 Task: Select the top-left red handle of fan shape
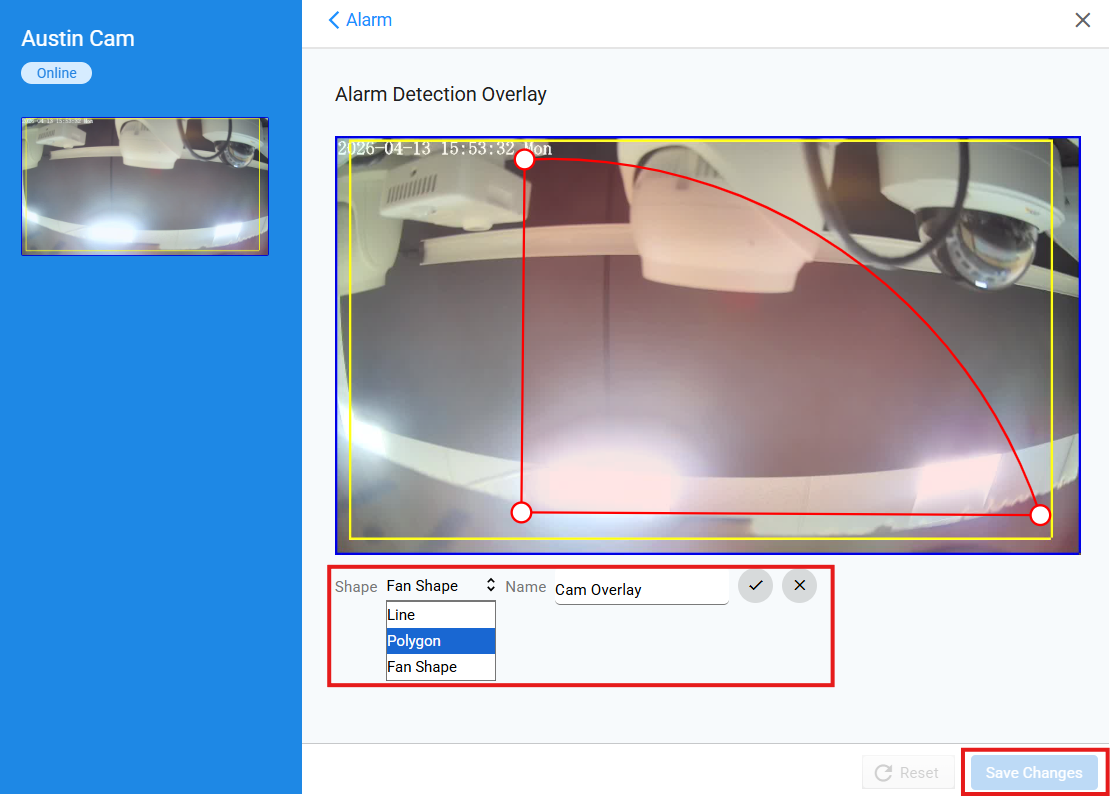pos(525,159)
